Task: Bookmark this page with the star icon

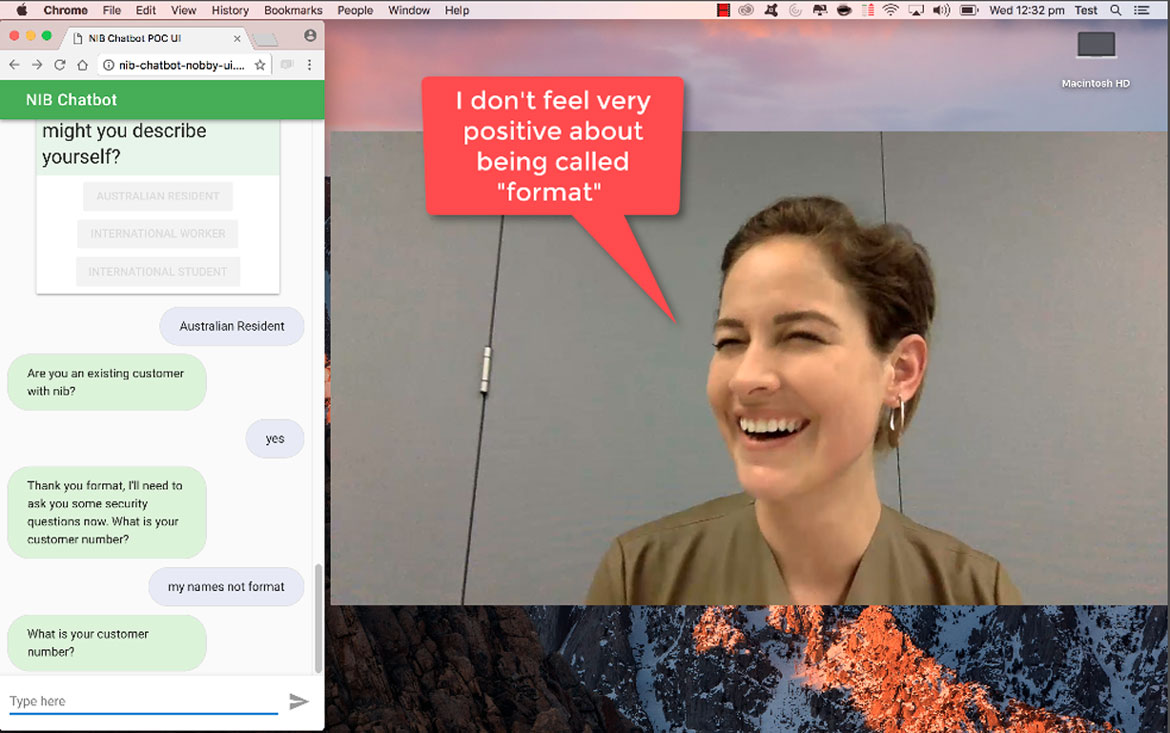Action: coord(260,65)
